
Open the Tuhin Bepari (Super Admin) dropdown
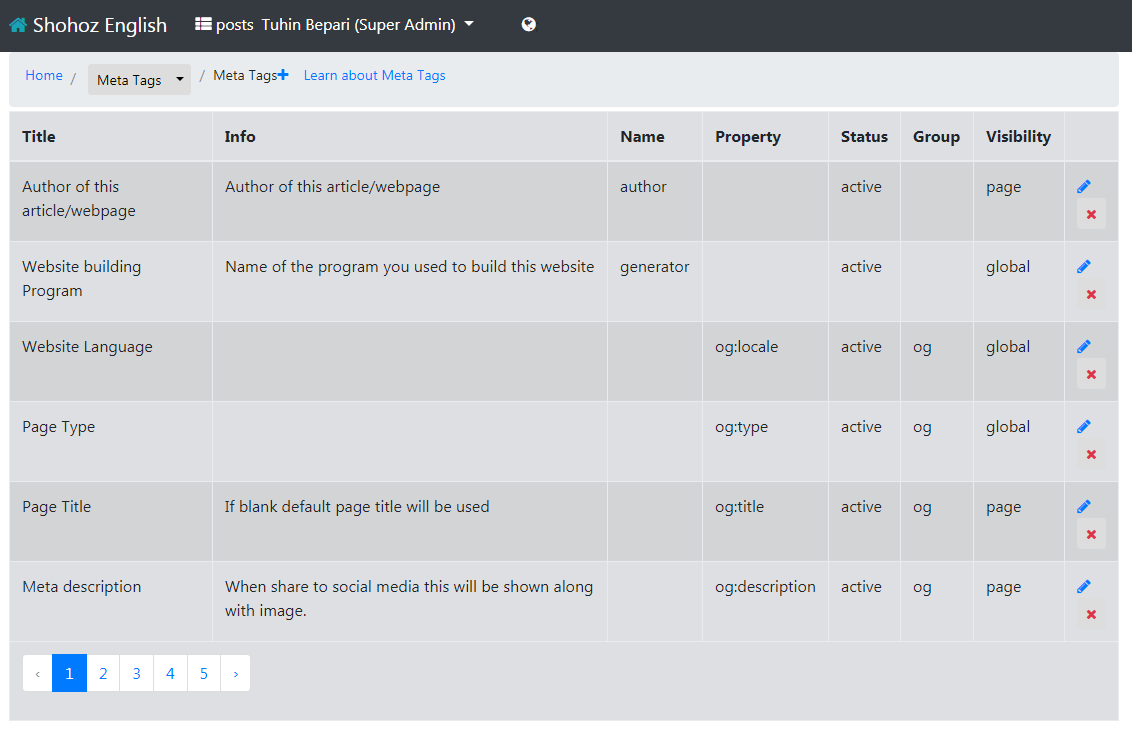(x=367, y=25)
